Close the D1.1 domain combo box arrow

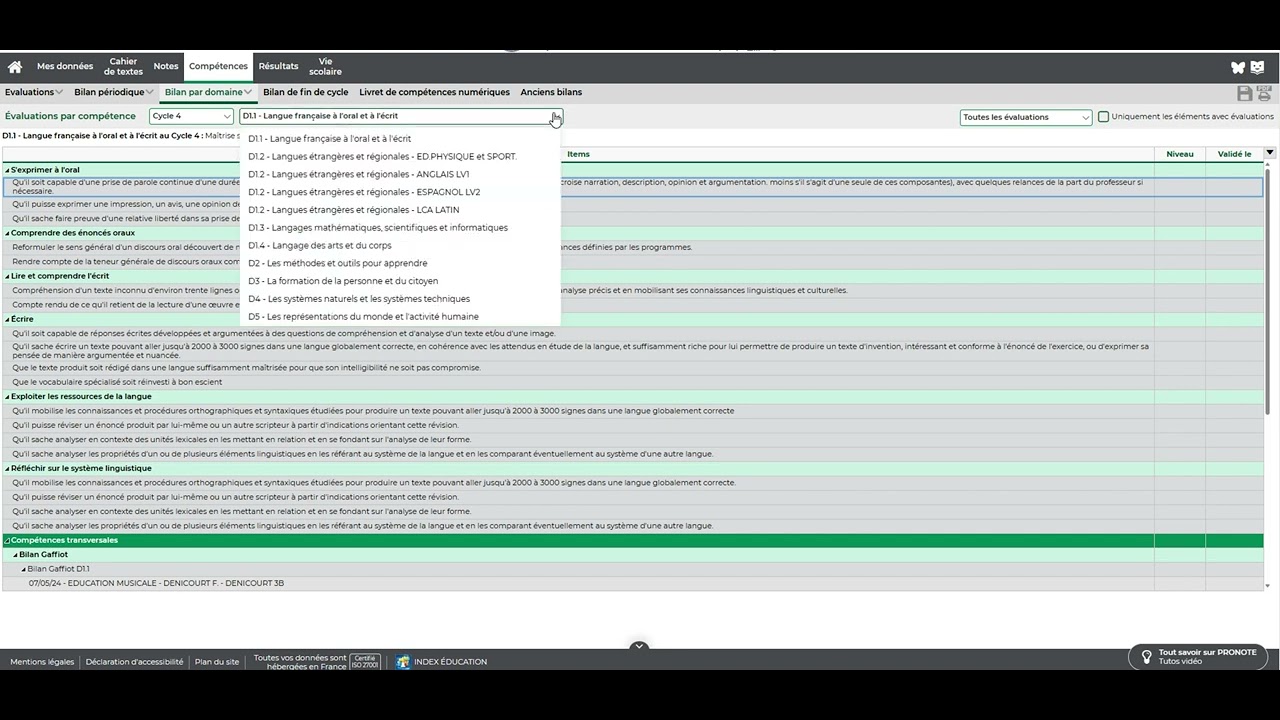[x=555, y=116]
